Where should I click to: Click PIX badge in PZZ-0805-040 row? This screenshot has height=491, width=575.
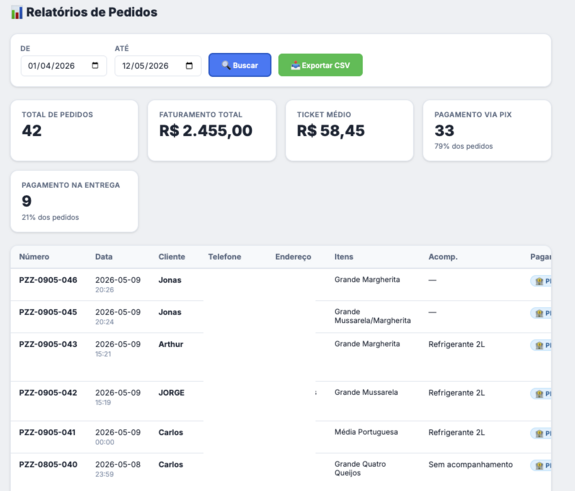click(541, 466)
